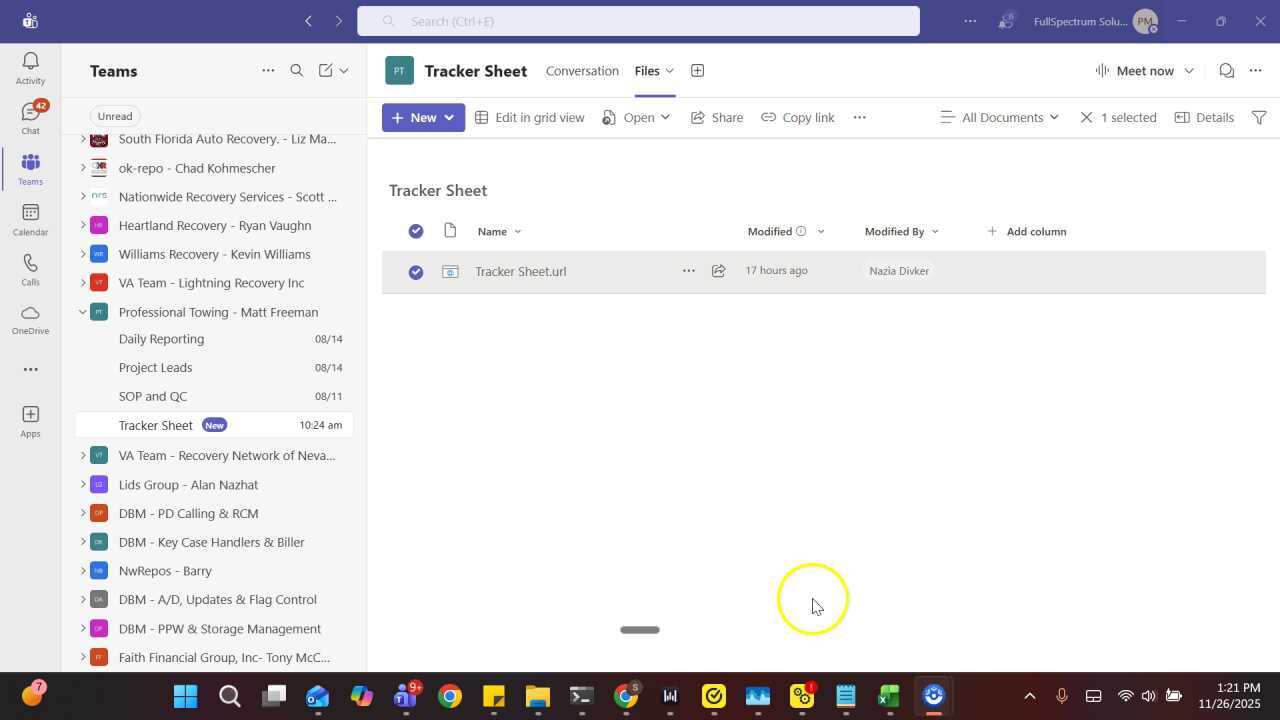
Task: Add a tab with the plus icon
Action: coord(697,71)
